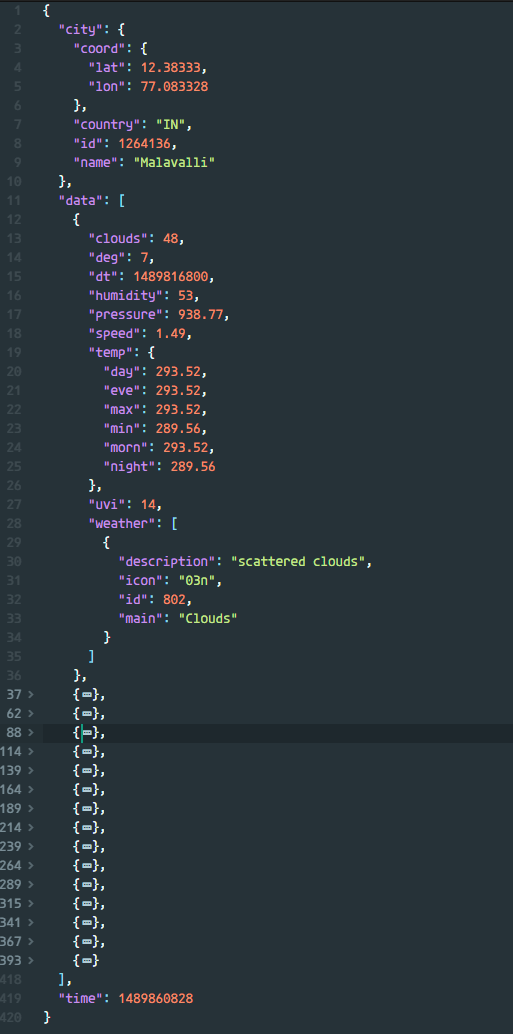513x1034 pixels.
Task: Click the name value "Malavalli"
Action: pyautogui.click(x=174, y=162)
